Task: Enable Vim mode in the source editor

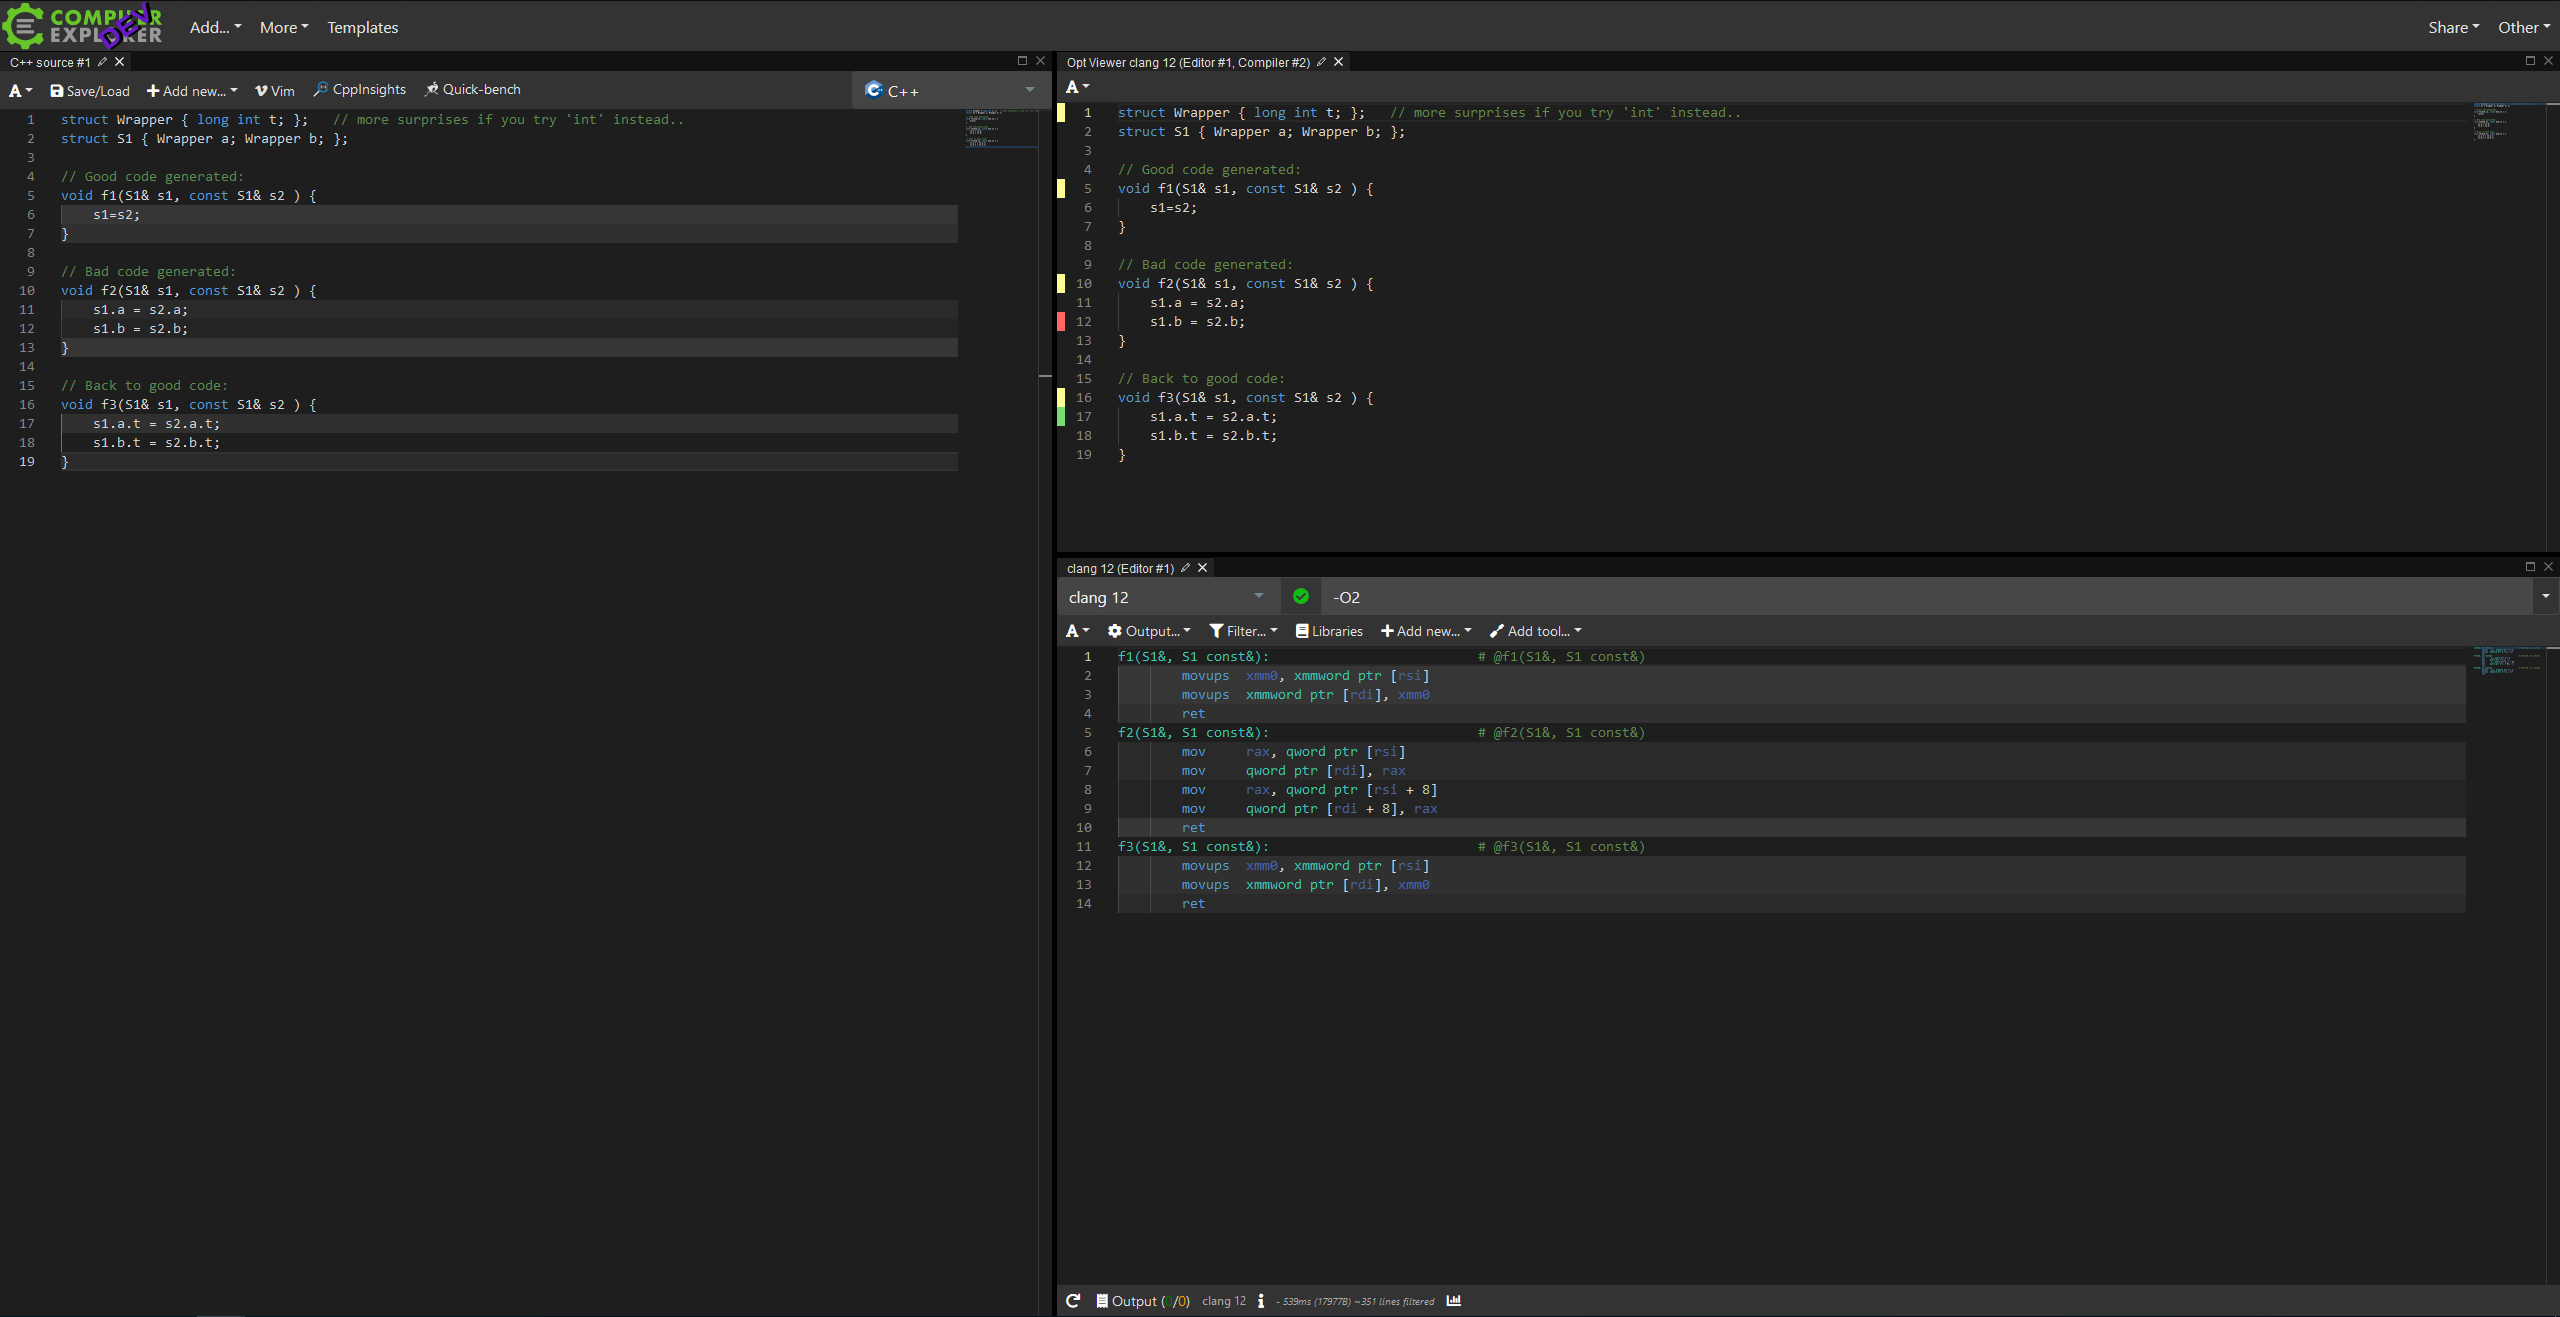Action: (274, 89)
